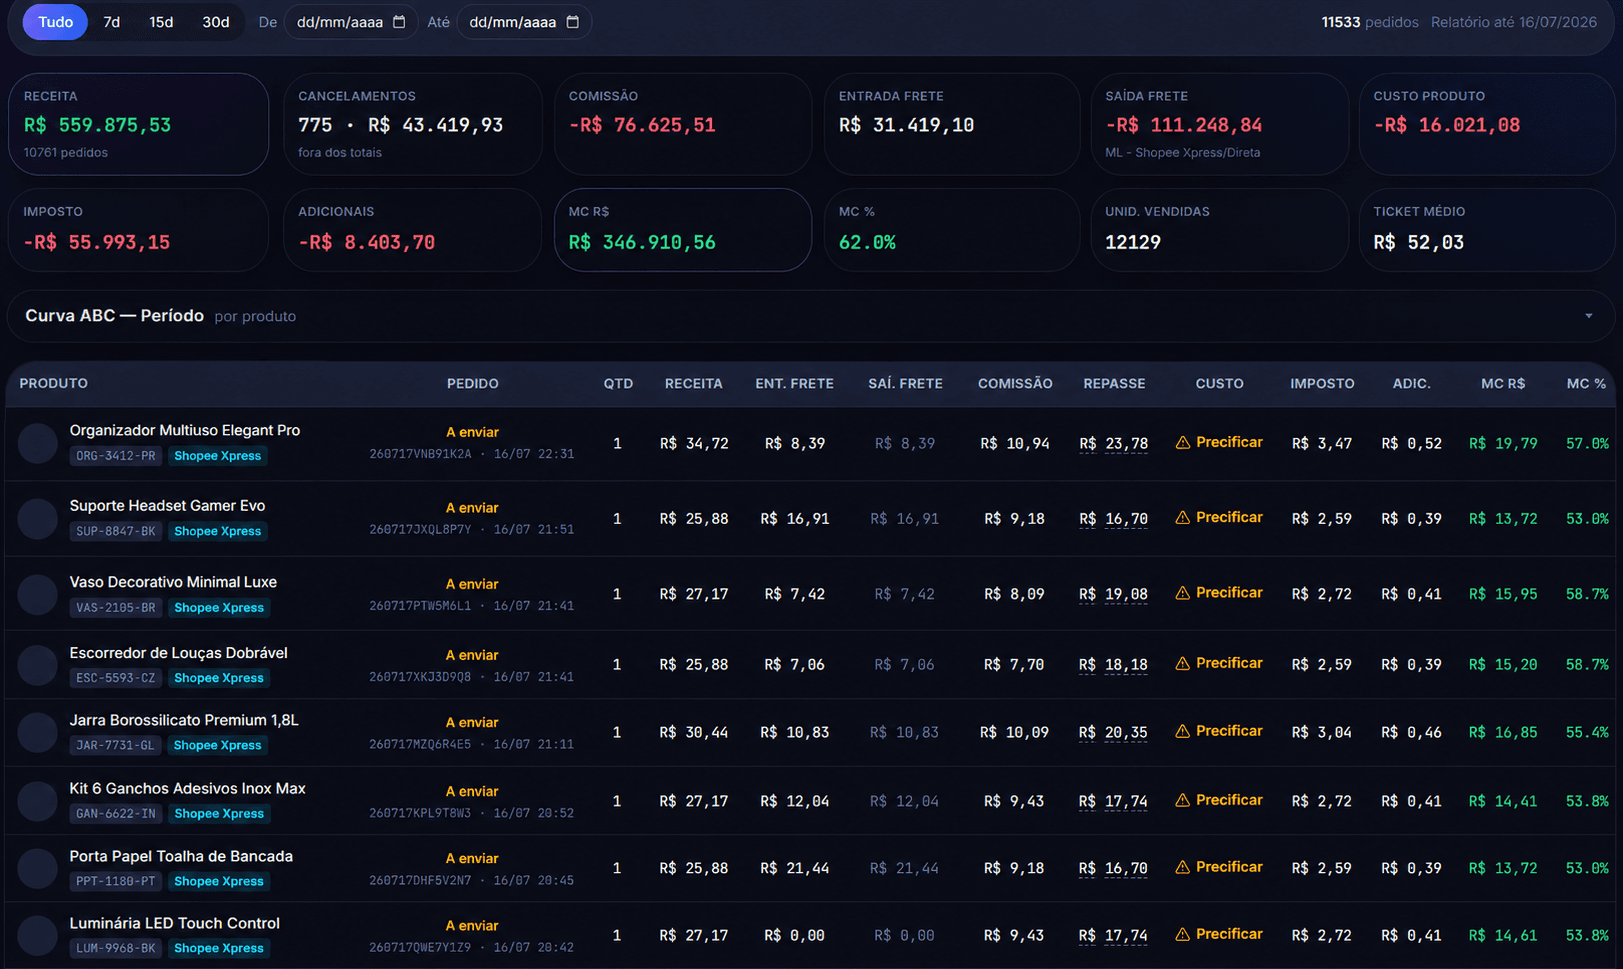Click warning icon in Kit 6 Ganchos row
This screenshot has width=1623, height=969.
tap(1183, 800)
